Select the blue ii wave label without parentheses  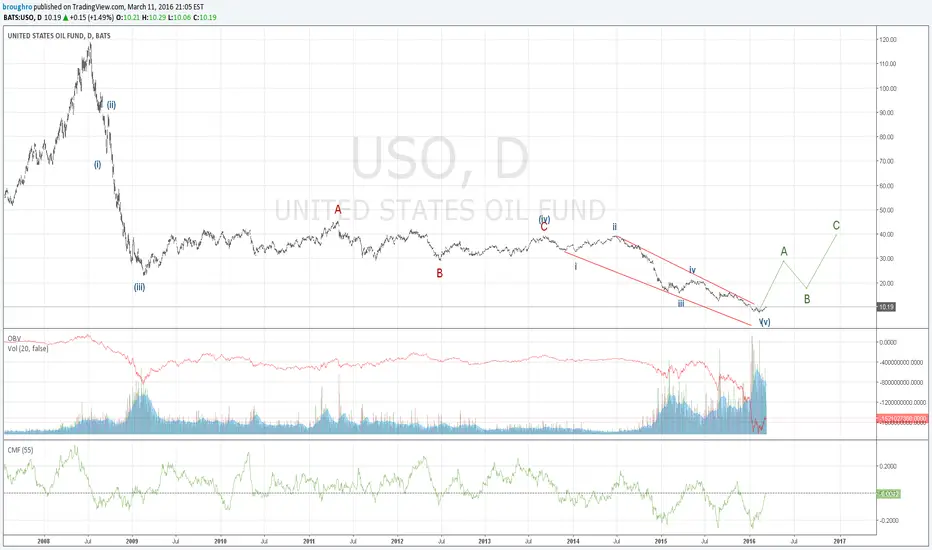(615, 227)
